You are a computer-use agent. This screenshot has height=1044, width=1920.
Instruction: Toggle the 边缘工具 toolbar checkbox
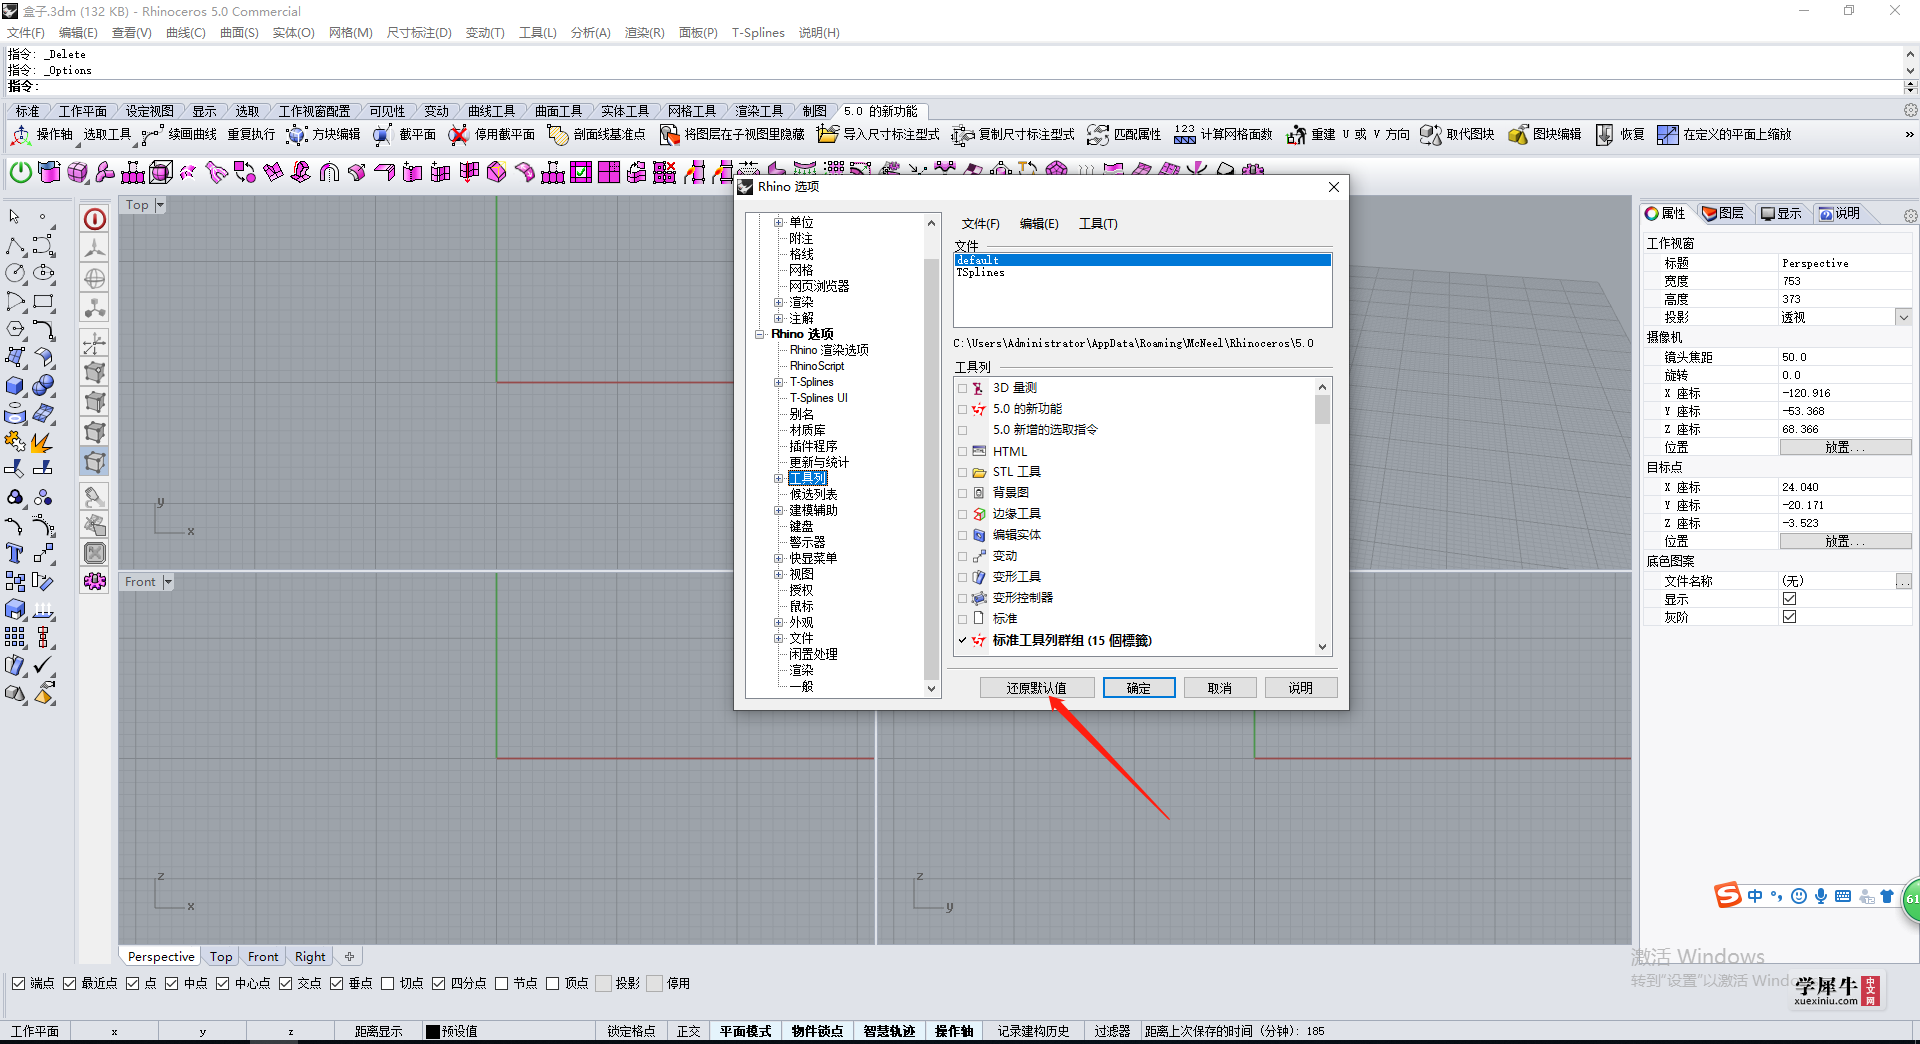pos(963,514)
